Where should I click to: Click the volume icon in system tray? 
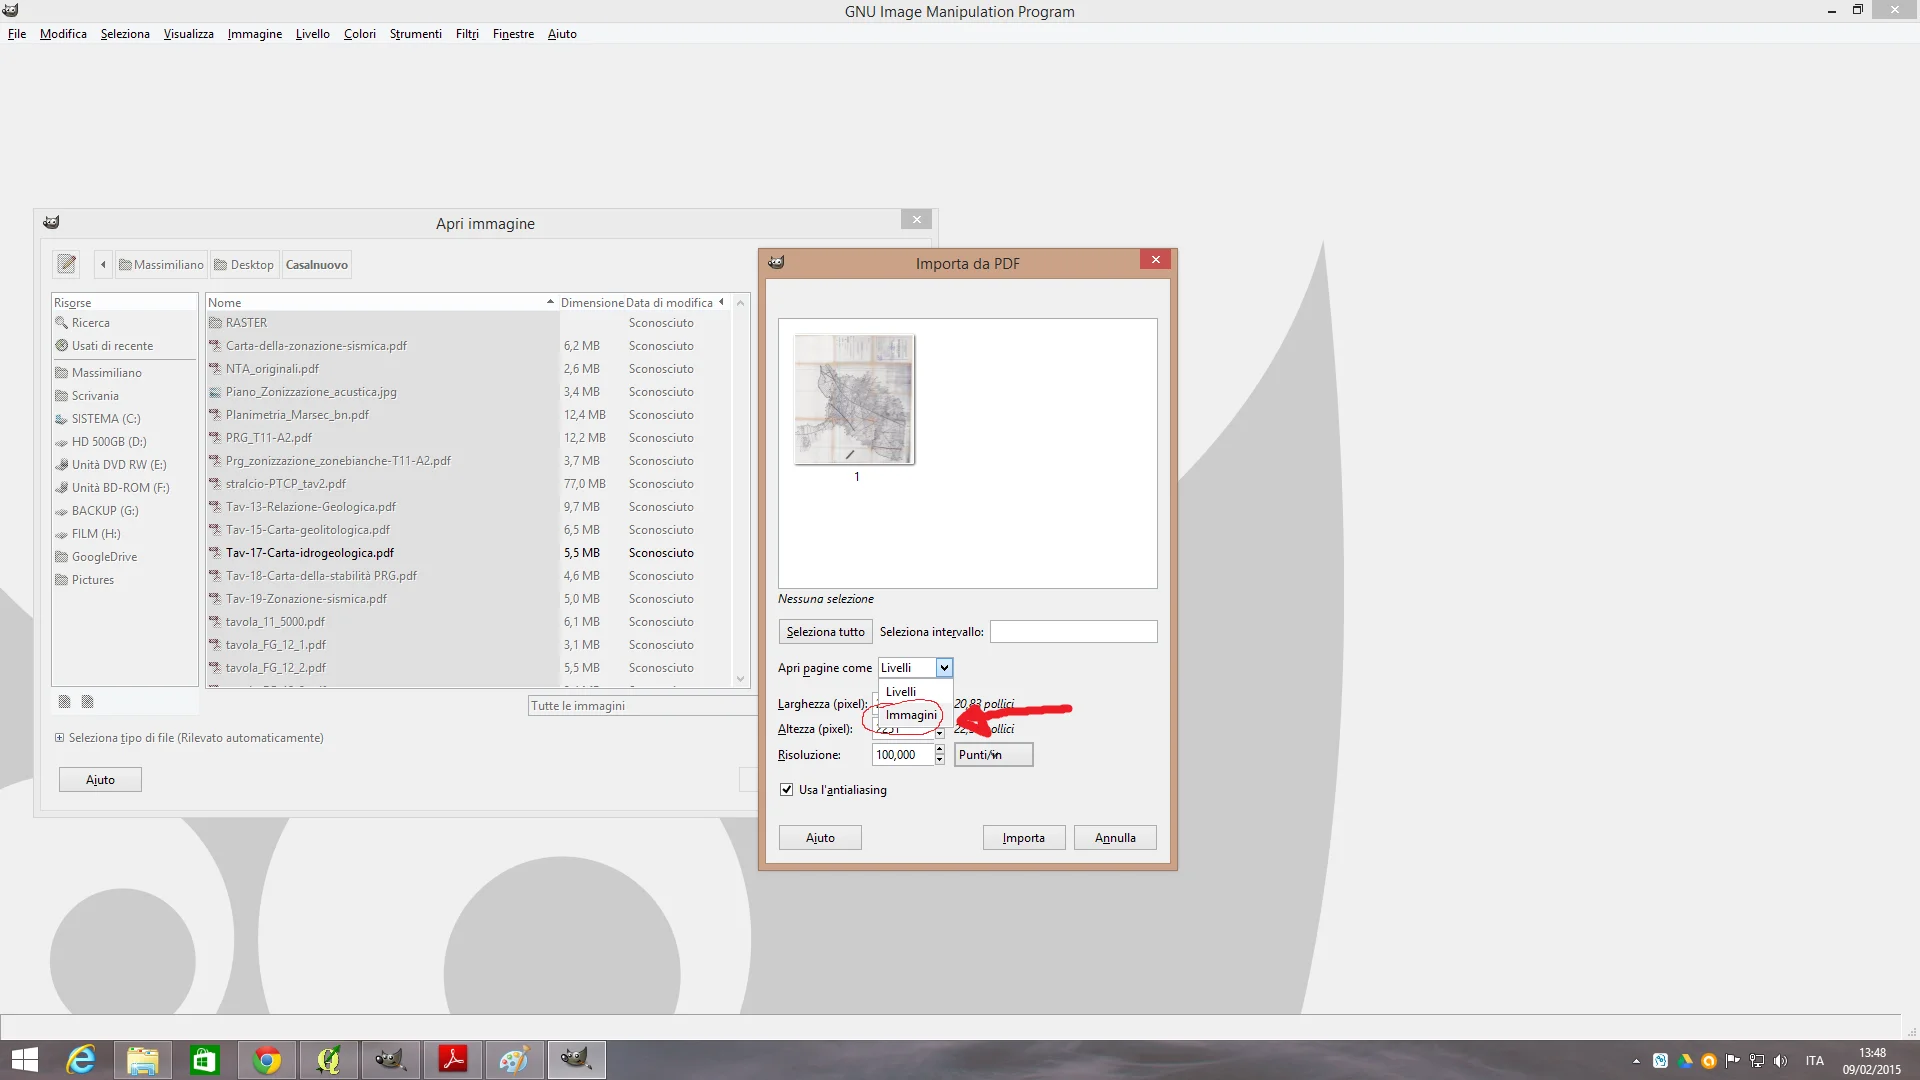tap(1780, 1061)
